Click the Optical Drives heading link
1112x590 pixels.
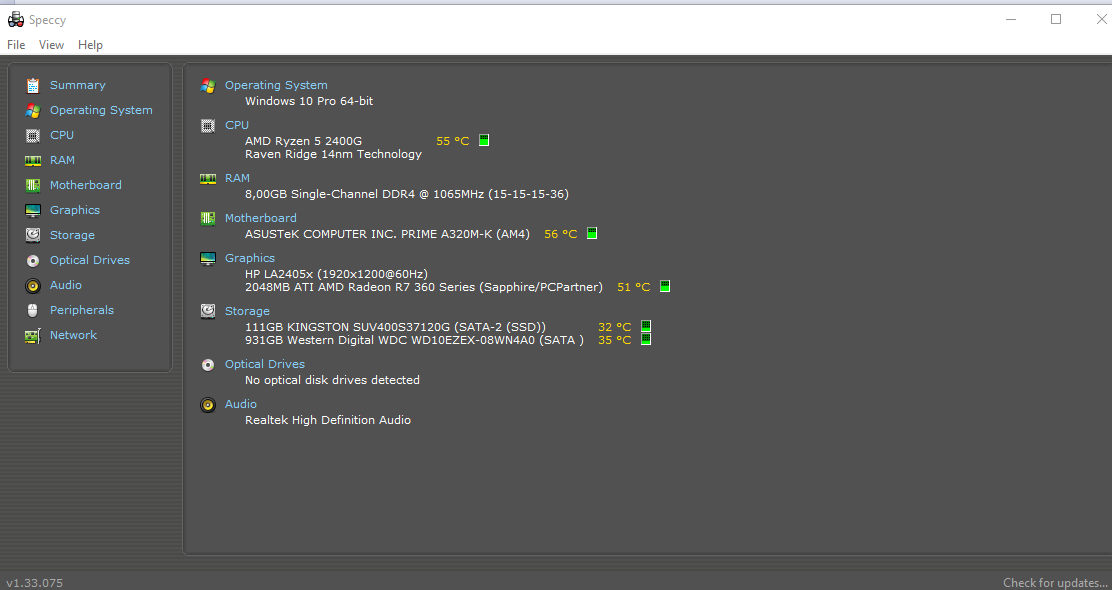pos(265,364)
